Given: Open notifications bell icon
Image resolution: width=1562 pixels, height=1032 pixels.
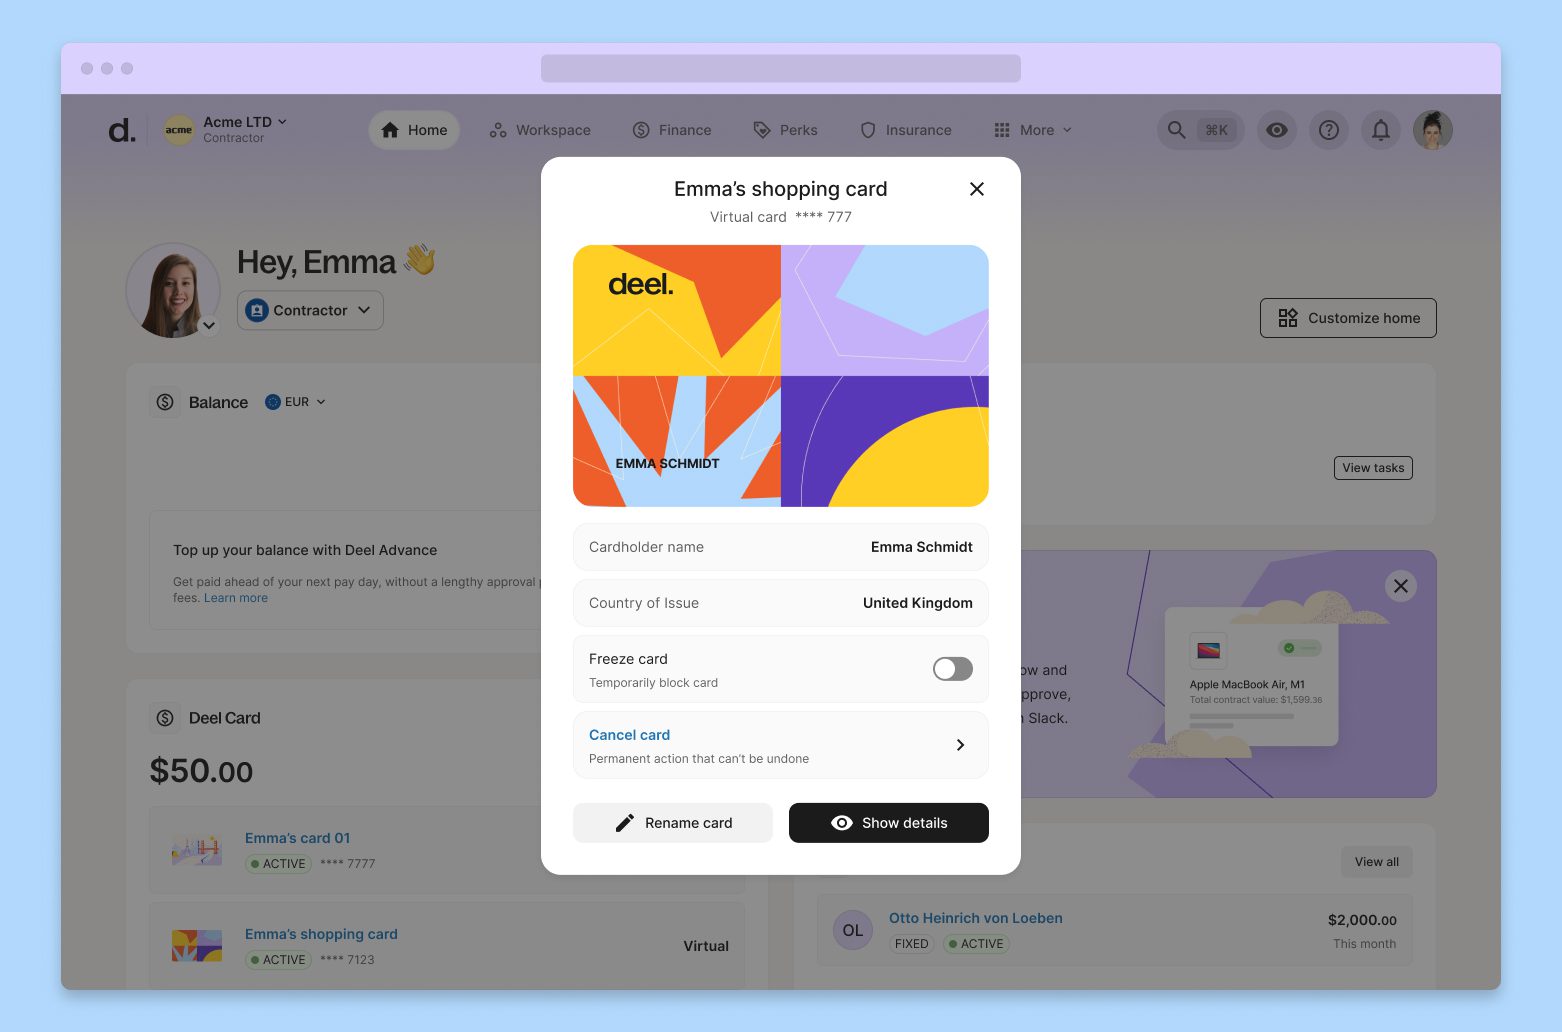Looking at the screenshot, I should click(1381, 130).
